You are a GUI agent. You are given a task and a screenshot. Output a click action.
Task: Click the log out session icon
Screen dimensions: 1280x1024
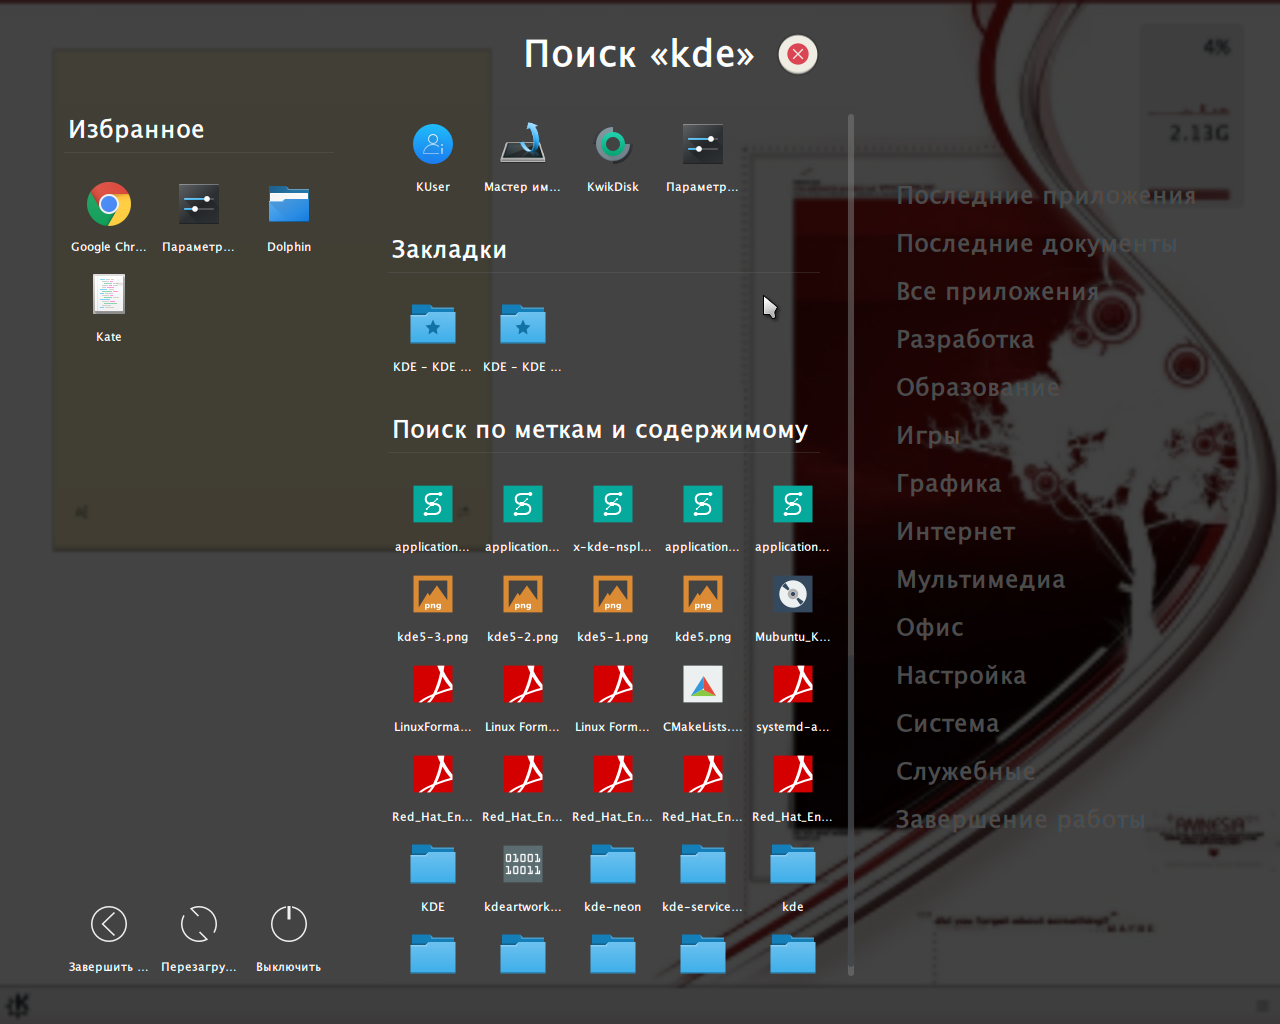[x=108, y=925]
